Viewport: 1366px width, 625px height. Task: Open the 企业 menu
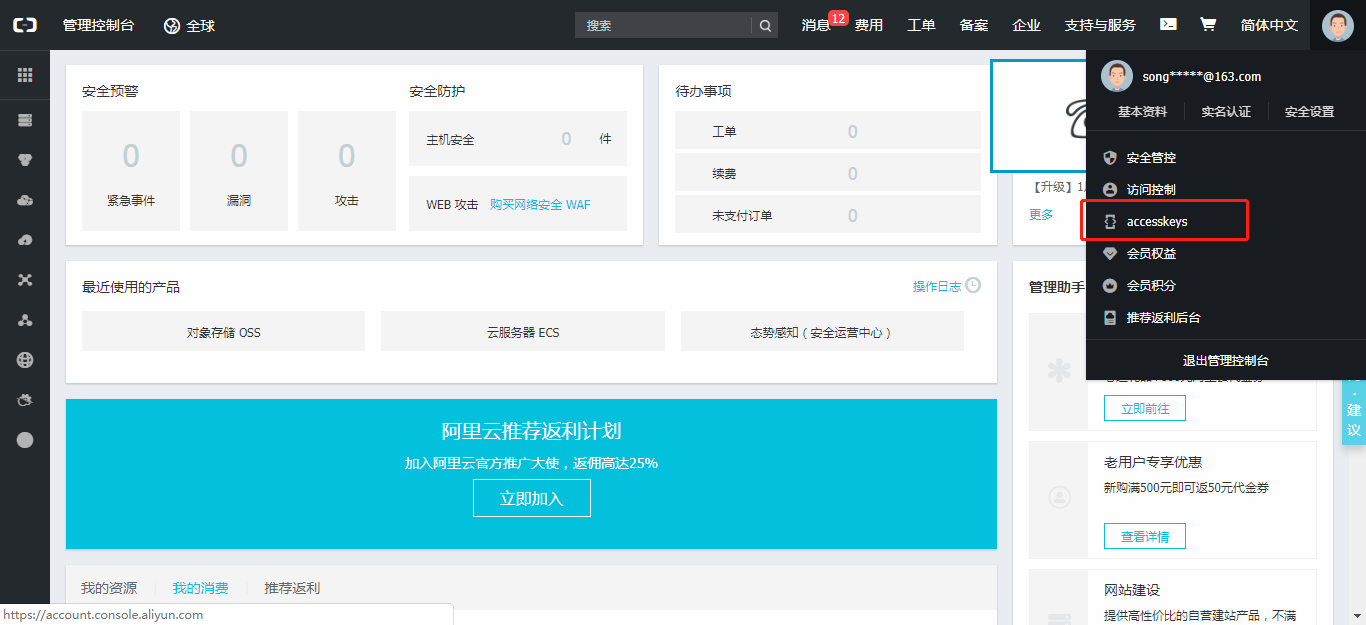pyautogui.click(x=1026, y=25)
